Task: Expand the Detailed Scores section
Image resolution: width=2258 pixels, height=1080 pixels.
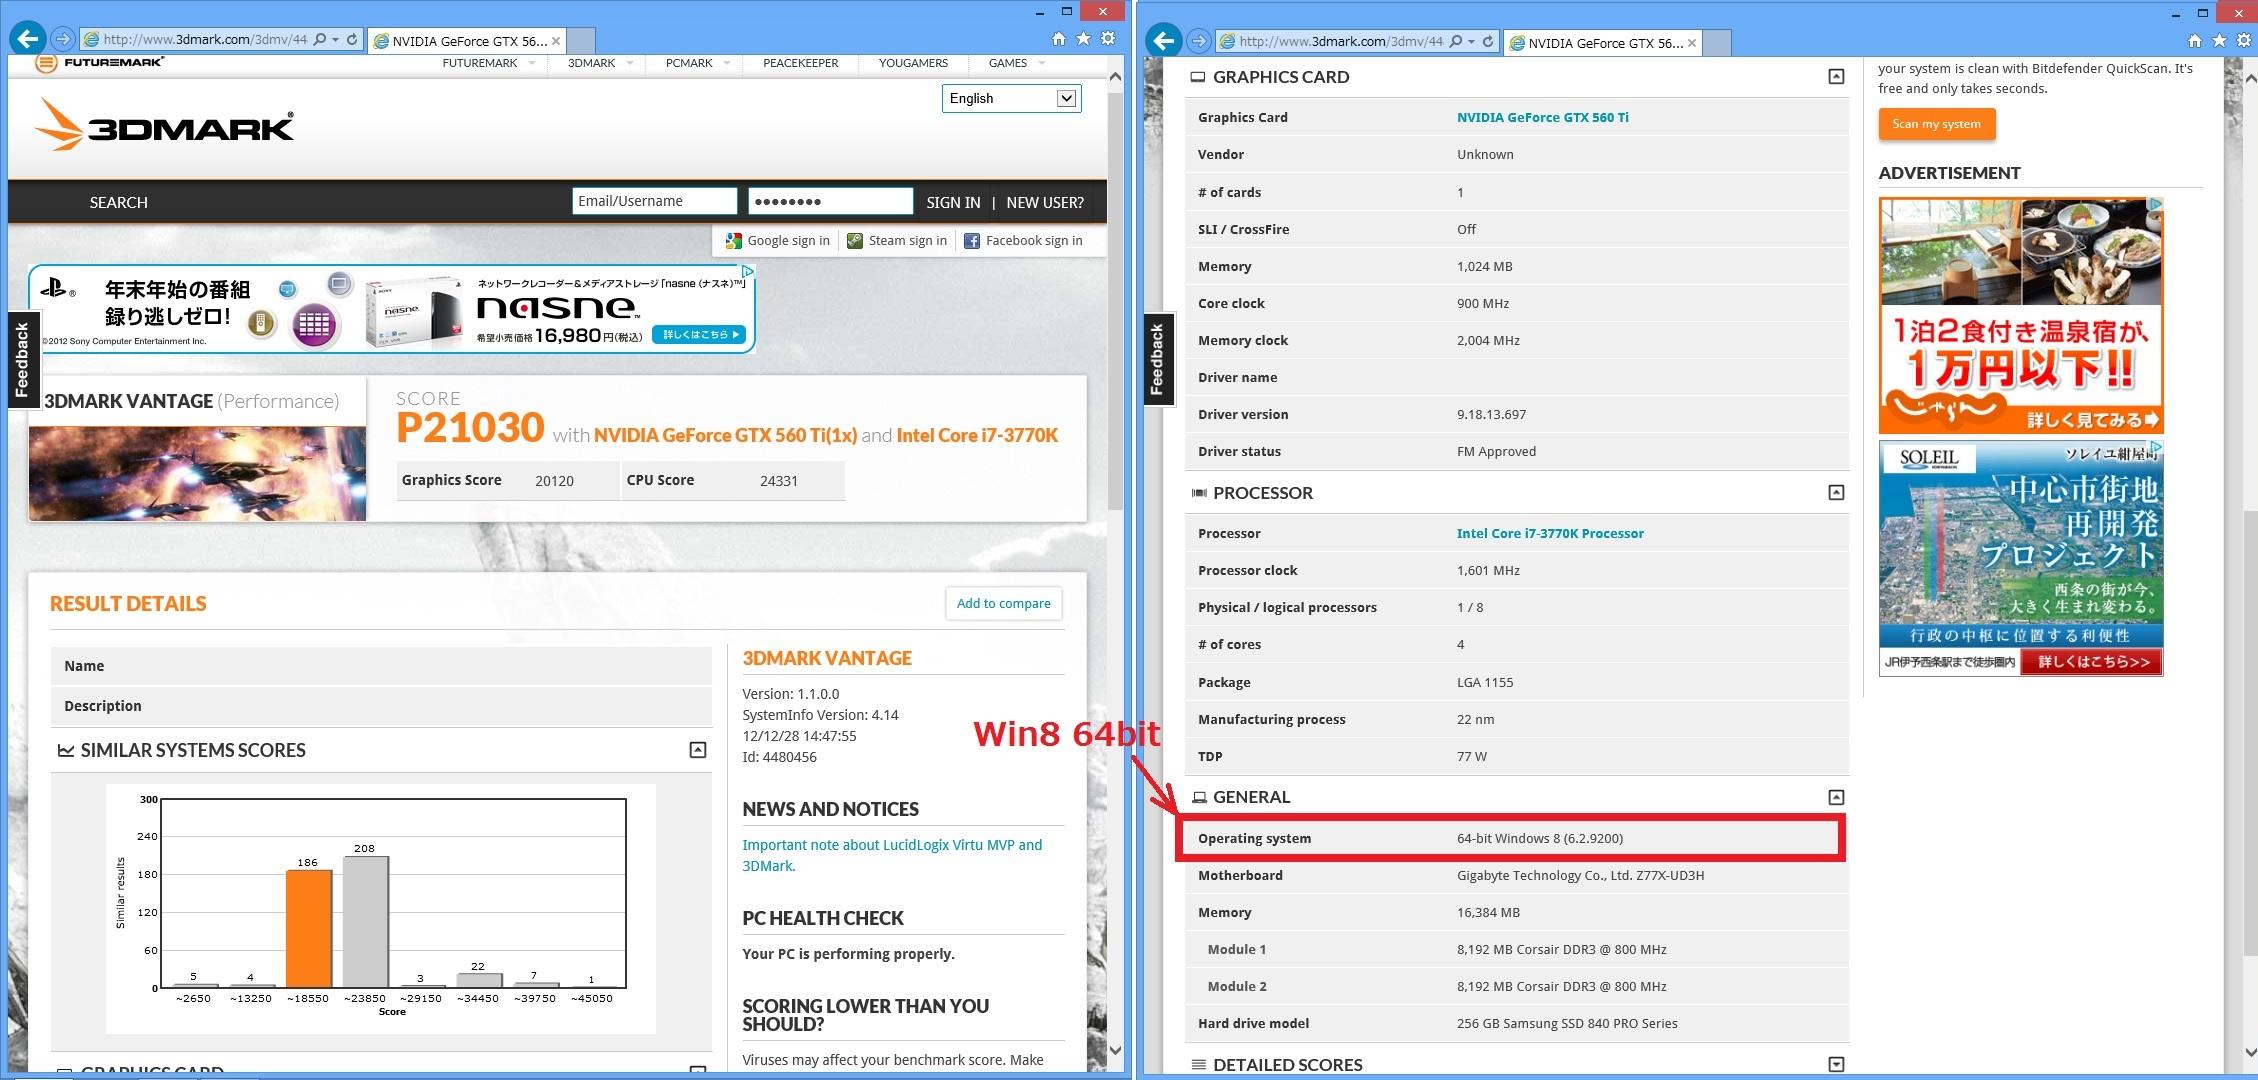Action: (x=1836, y=1064)
